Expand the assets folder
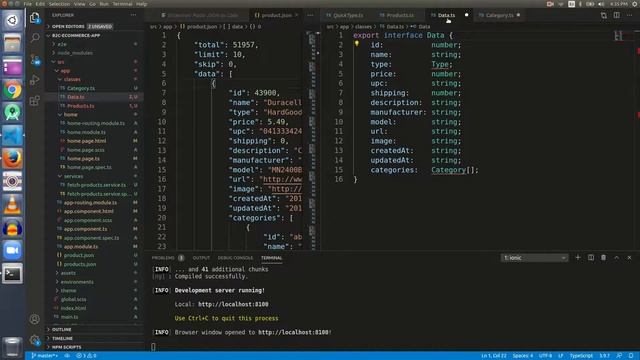This screenshot has height=360, width=640. point(68,273)
